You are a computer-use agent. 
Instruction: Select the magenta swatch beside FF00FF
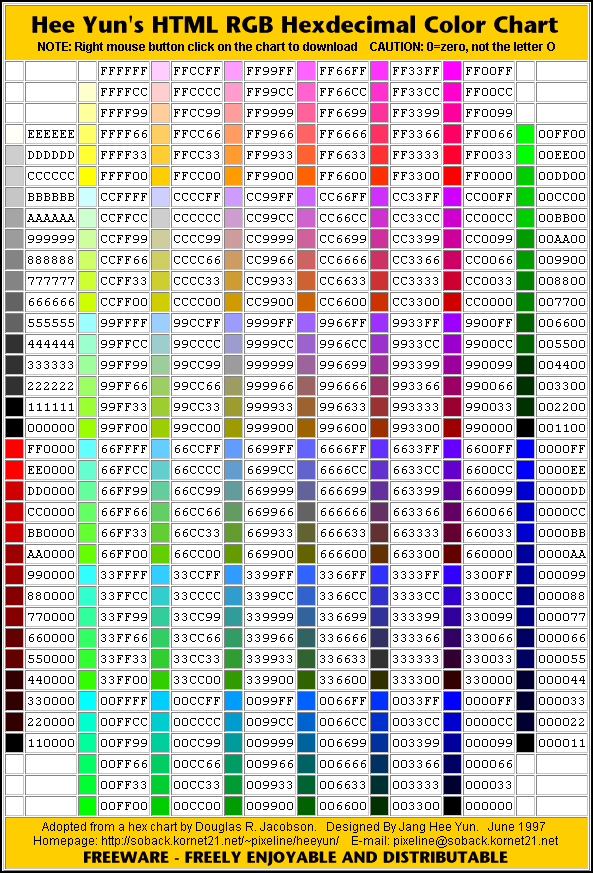click(452, 71)
